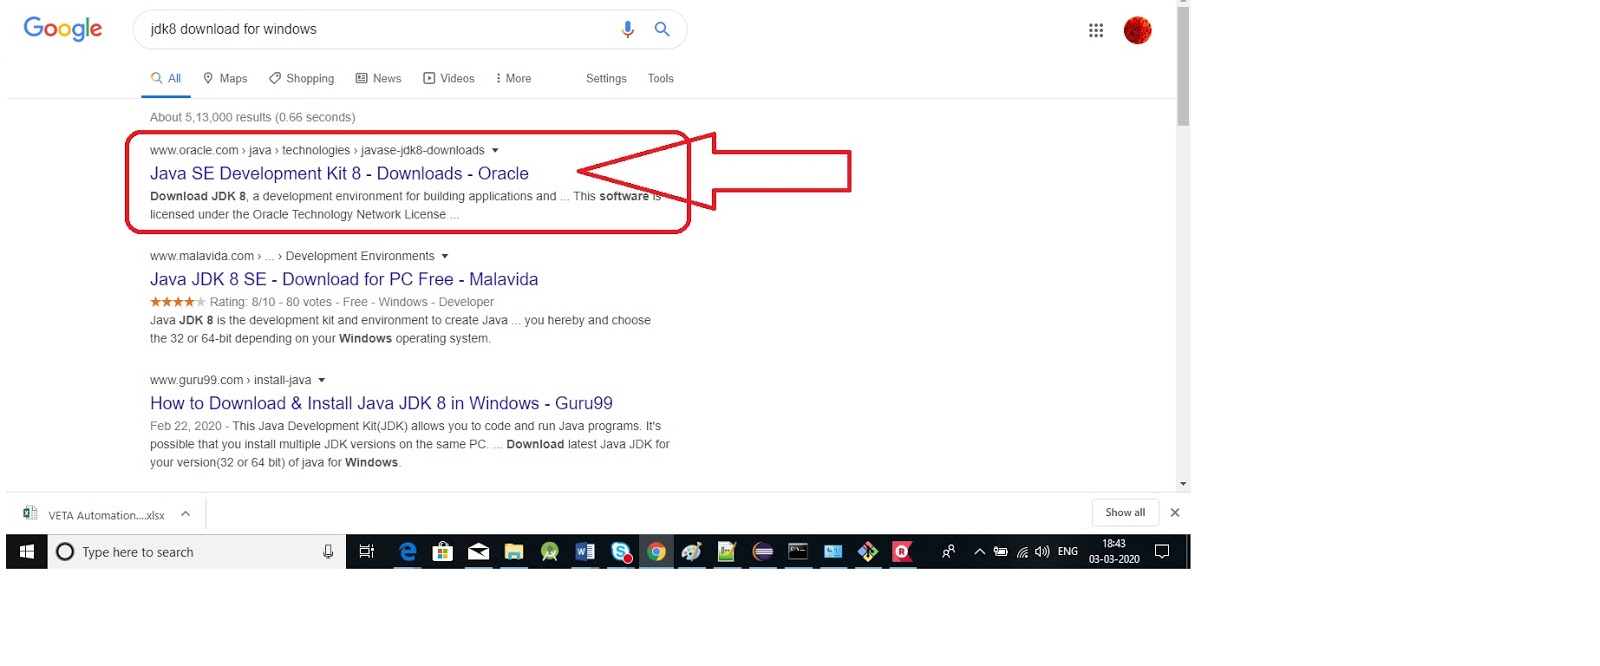Expand the guru99.com result options arrow
1600x666 pixels.
coord(322,380)
